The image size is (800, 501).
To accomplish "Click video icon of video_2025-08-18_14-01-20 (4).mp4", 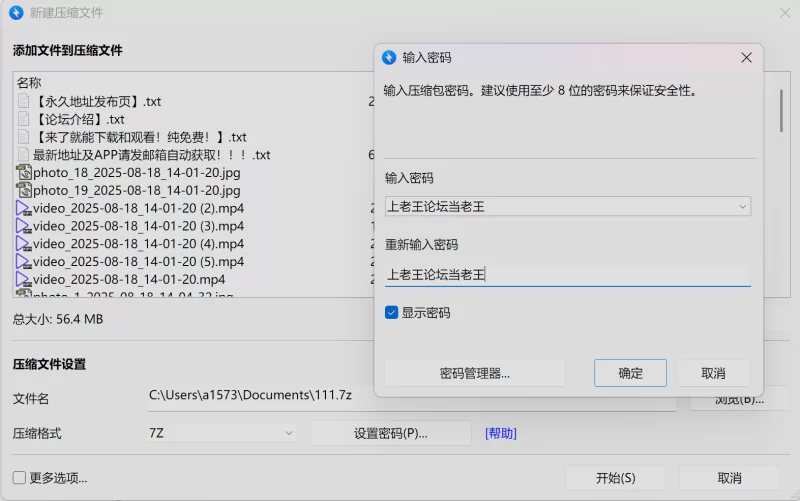I will [23, 244].
